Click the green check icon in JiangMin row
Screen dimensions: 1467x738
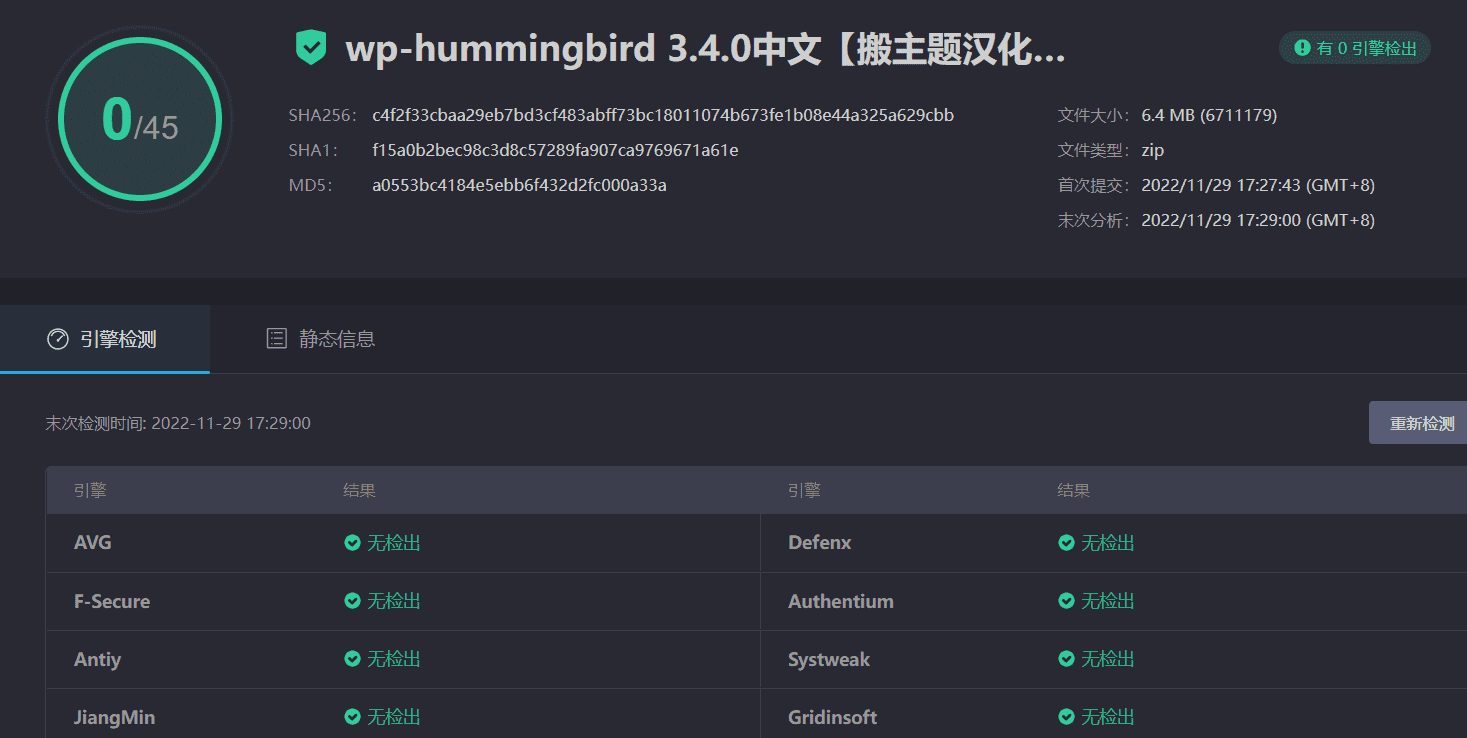[352, 717]
